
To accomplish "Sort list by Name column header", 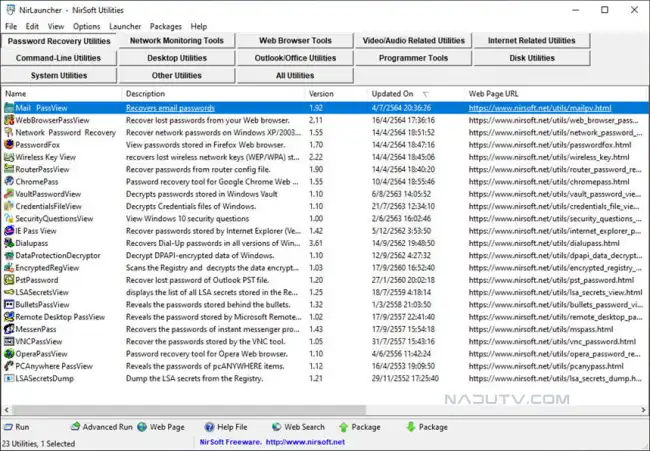I will (62, 94).
